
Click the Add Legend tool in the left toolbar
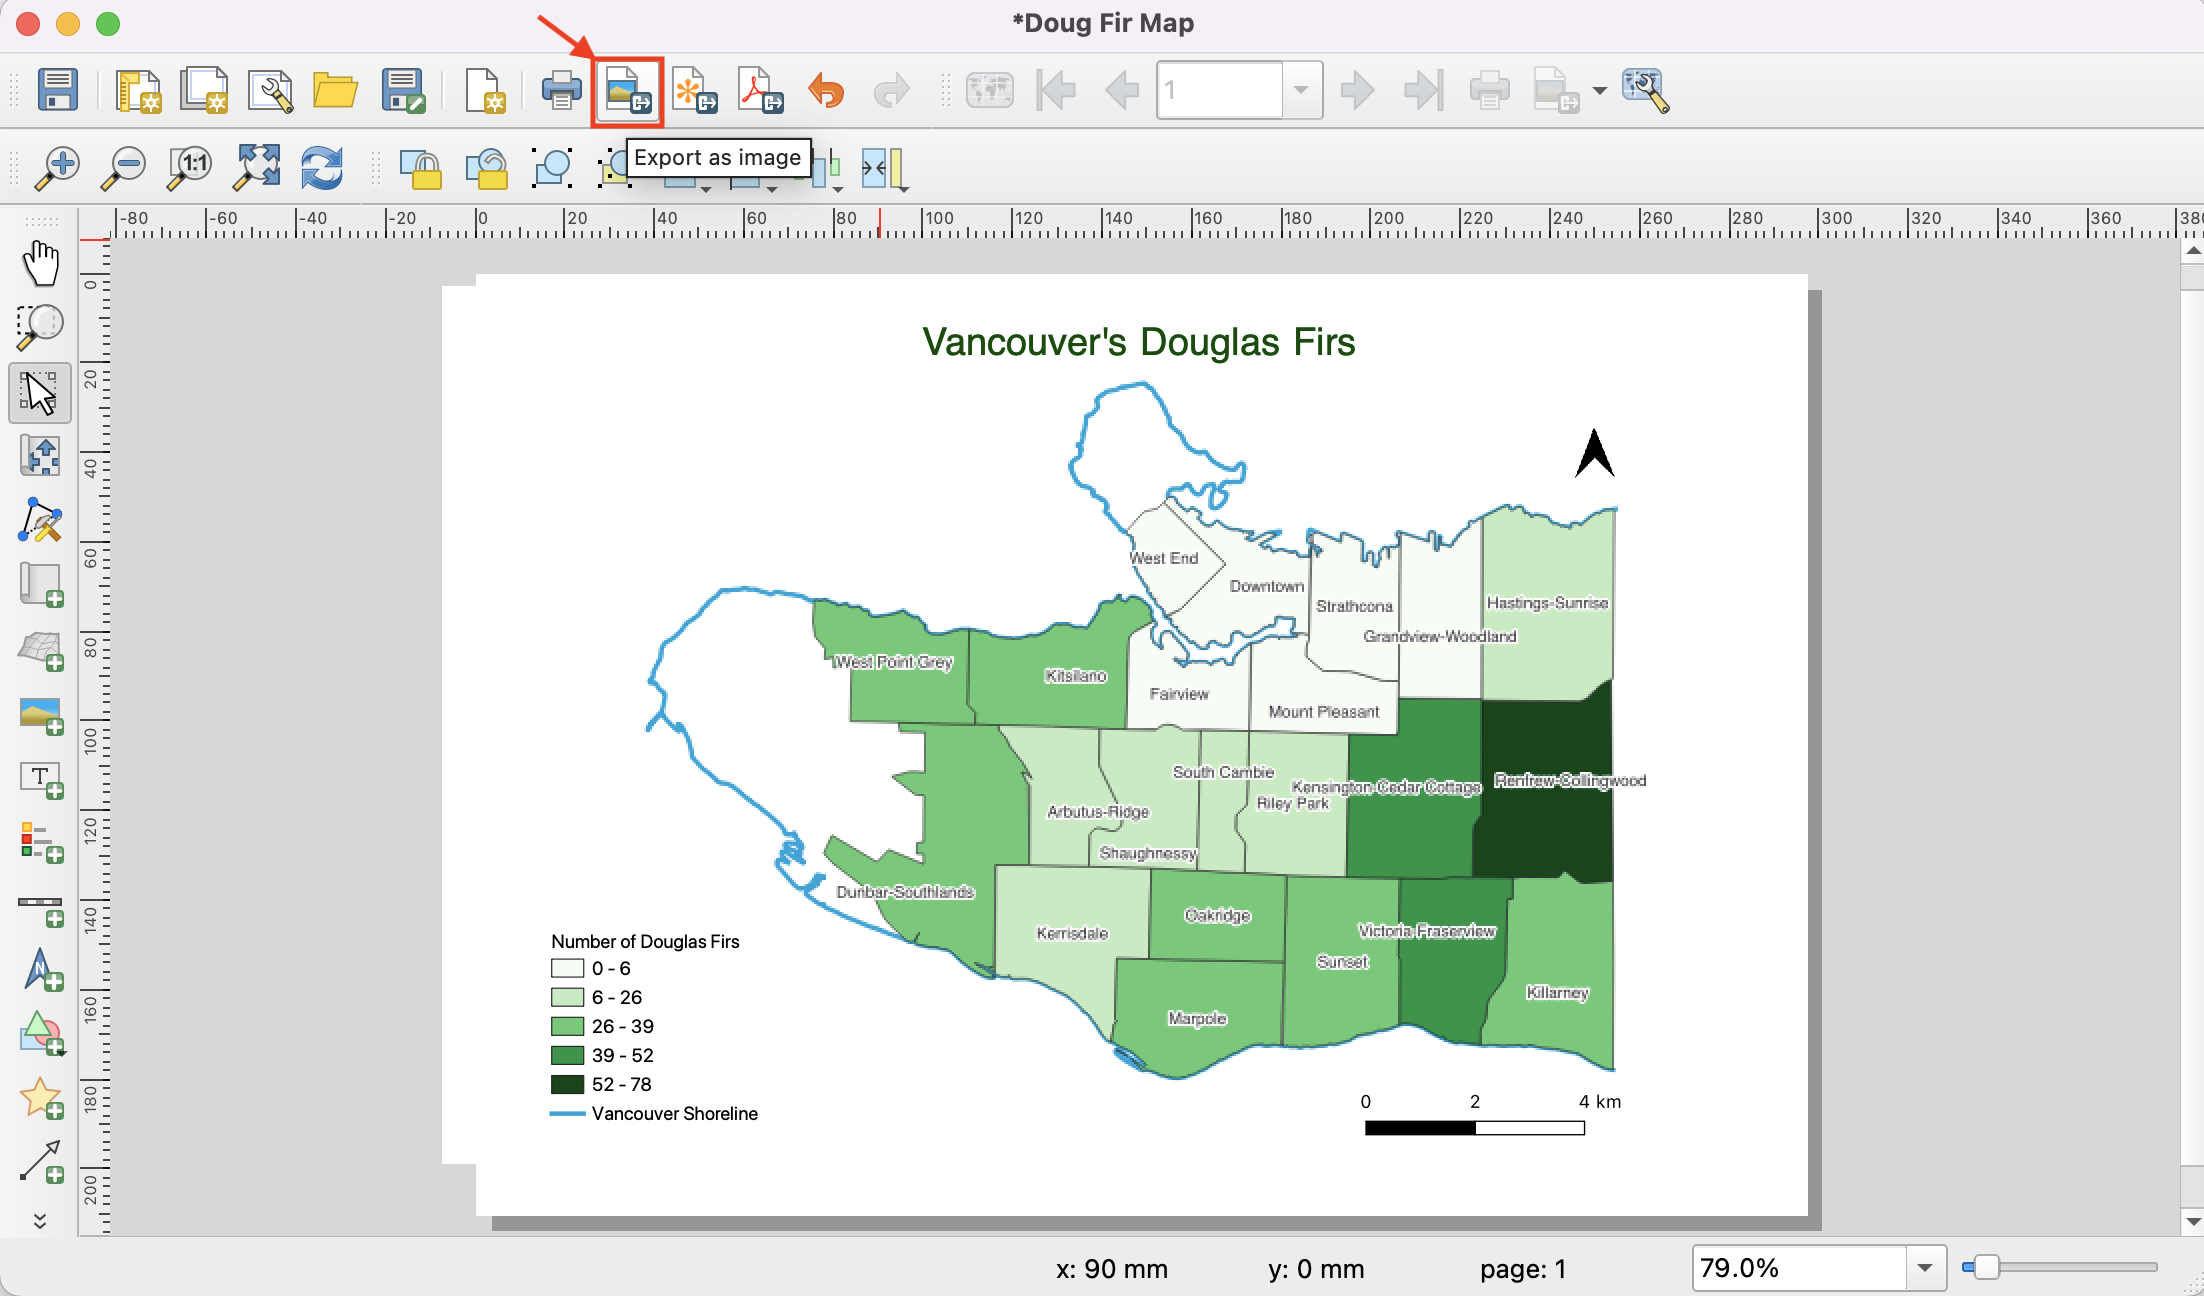point(41,842)
